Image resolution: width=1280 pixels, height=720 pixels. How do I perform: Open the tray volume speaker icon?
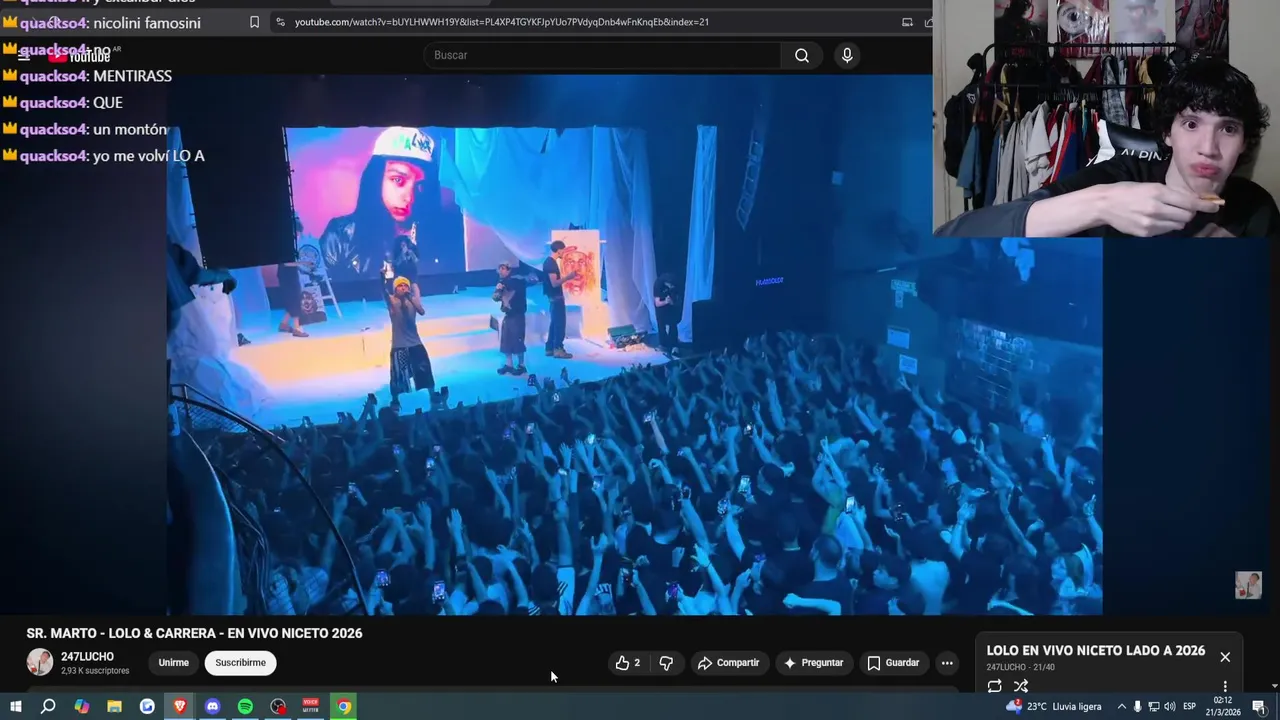click(x=1170, y=707)
